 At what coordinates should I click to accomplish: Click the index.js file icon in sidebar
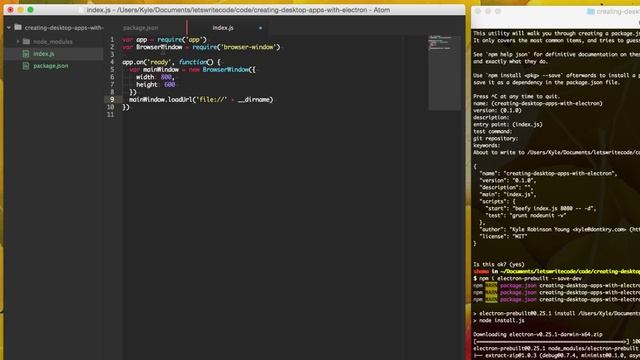click(x=26, y=54)
